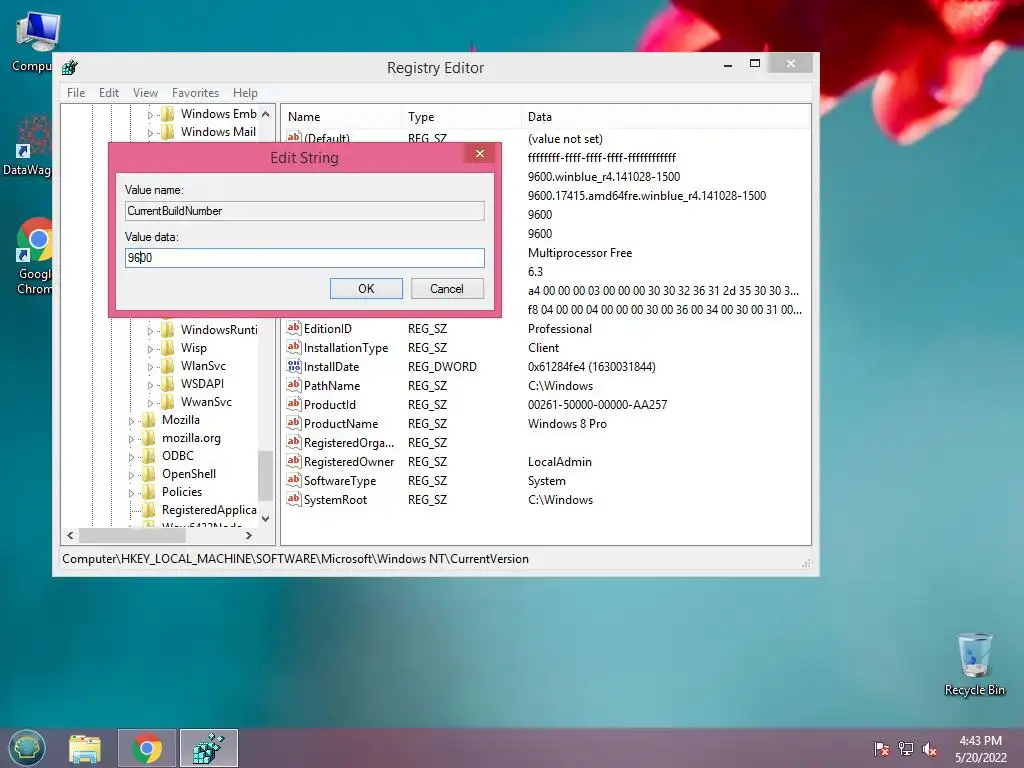The image size is (1024, 768).
Task: Click the Start button on taskbar
Action: point(27,748)
